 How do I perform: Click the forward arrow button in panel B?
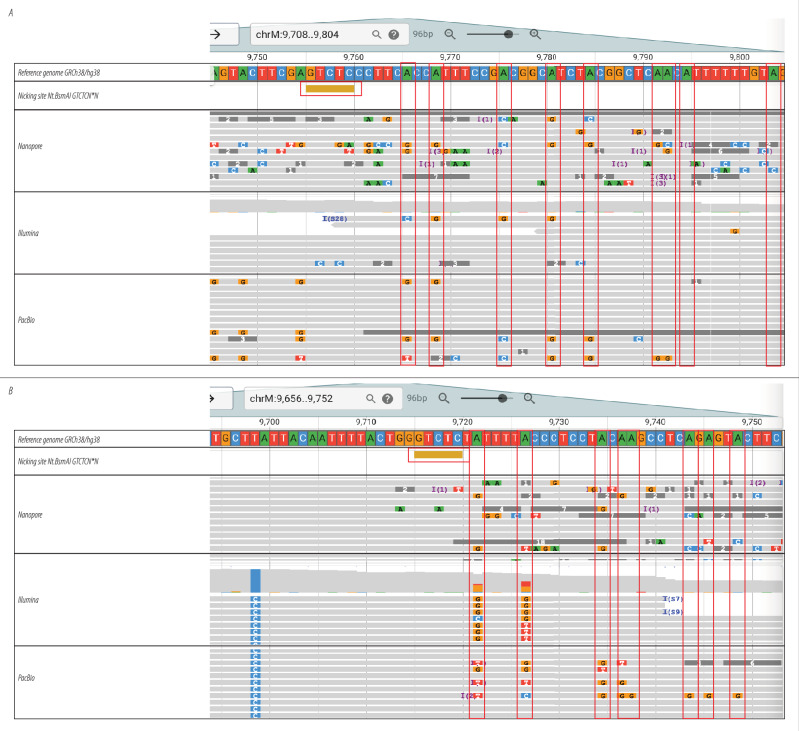[x=212, y=398]
